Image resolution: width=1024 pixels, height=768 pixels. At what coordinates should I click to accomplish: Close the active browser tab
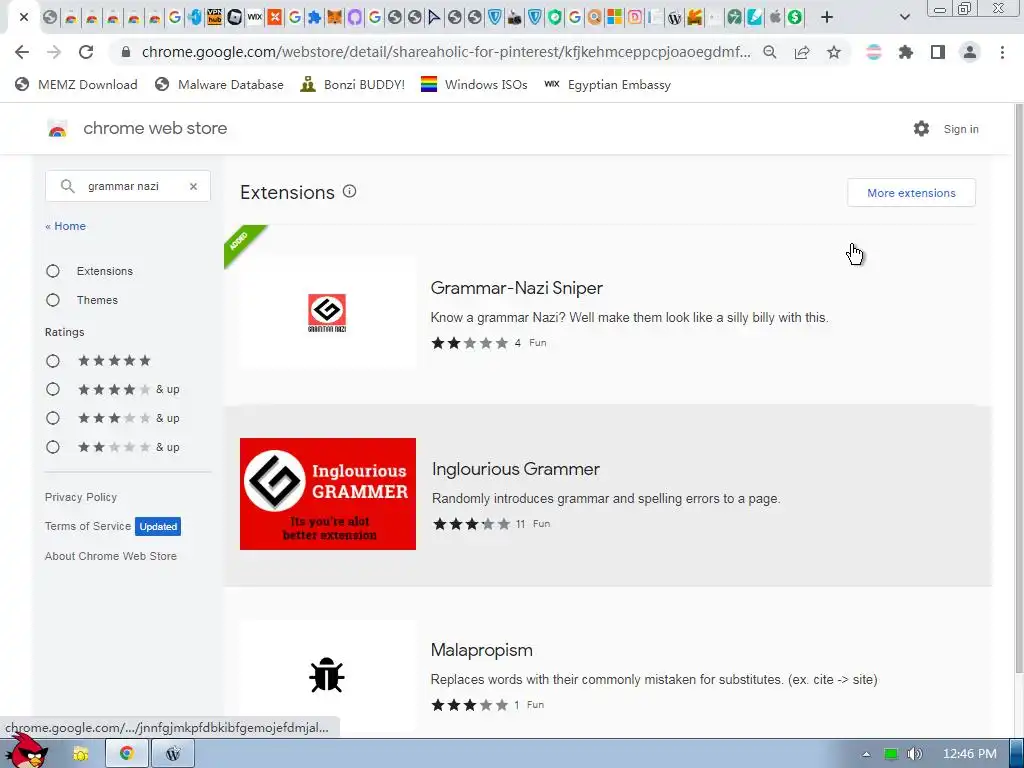coord(24,17)
